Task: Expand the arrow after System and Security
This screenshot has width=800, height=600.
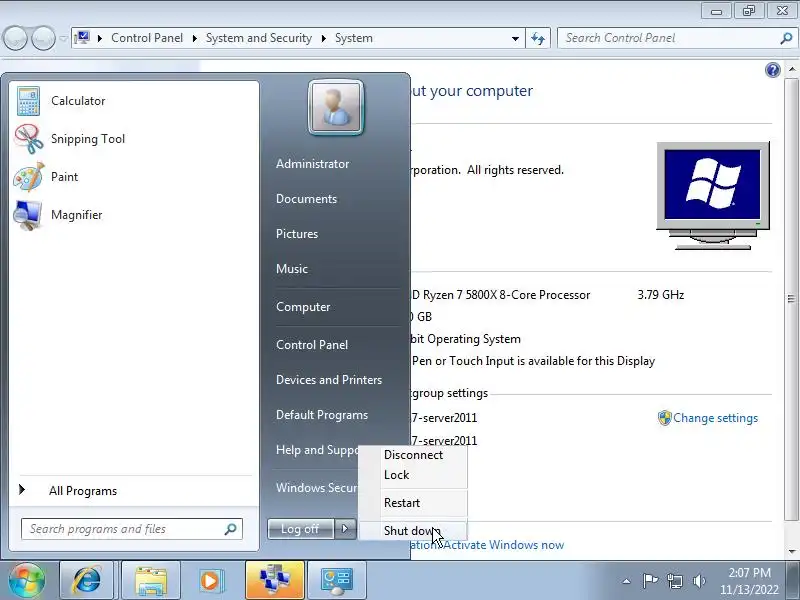Action: tap(323, 38)
